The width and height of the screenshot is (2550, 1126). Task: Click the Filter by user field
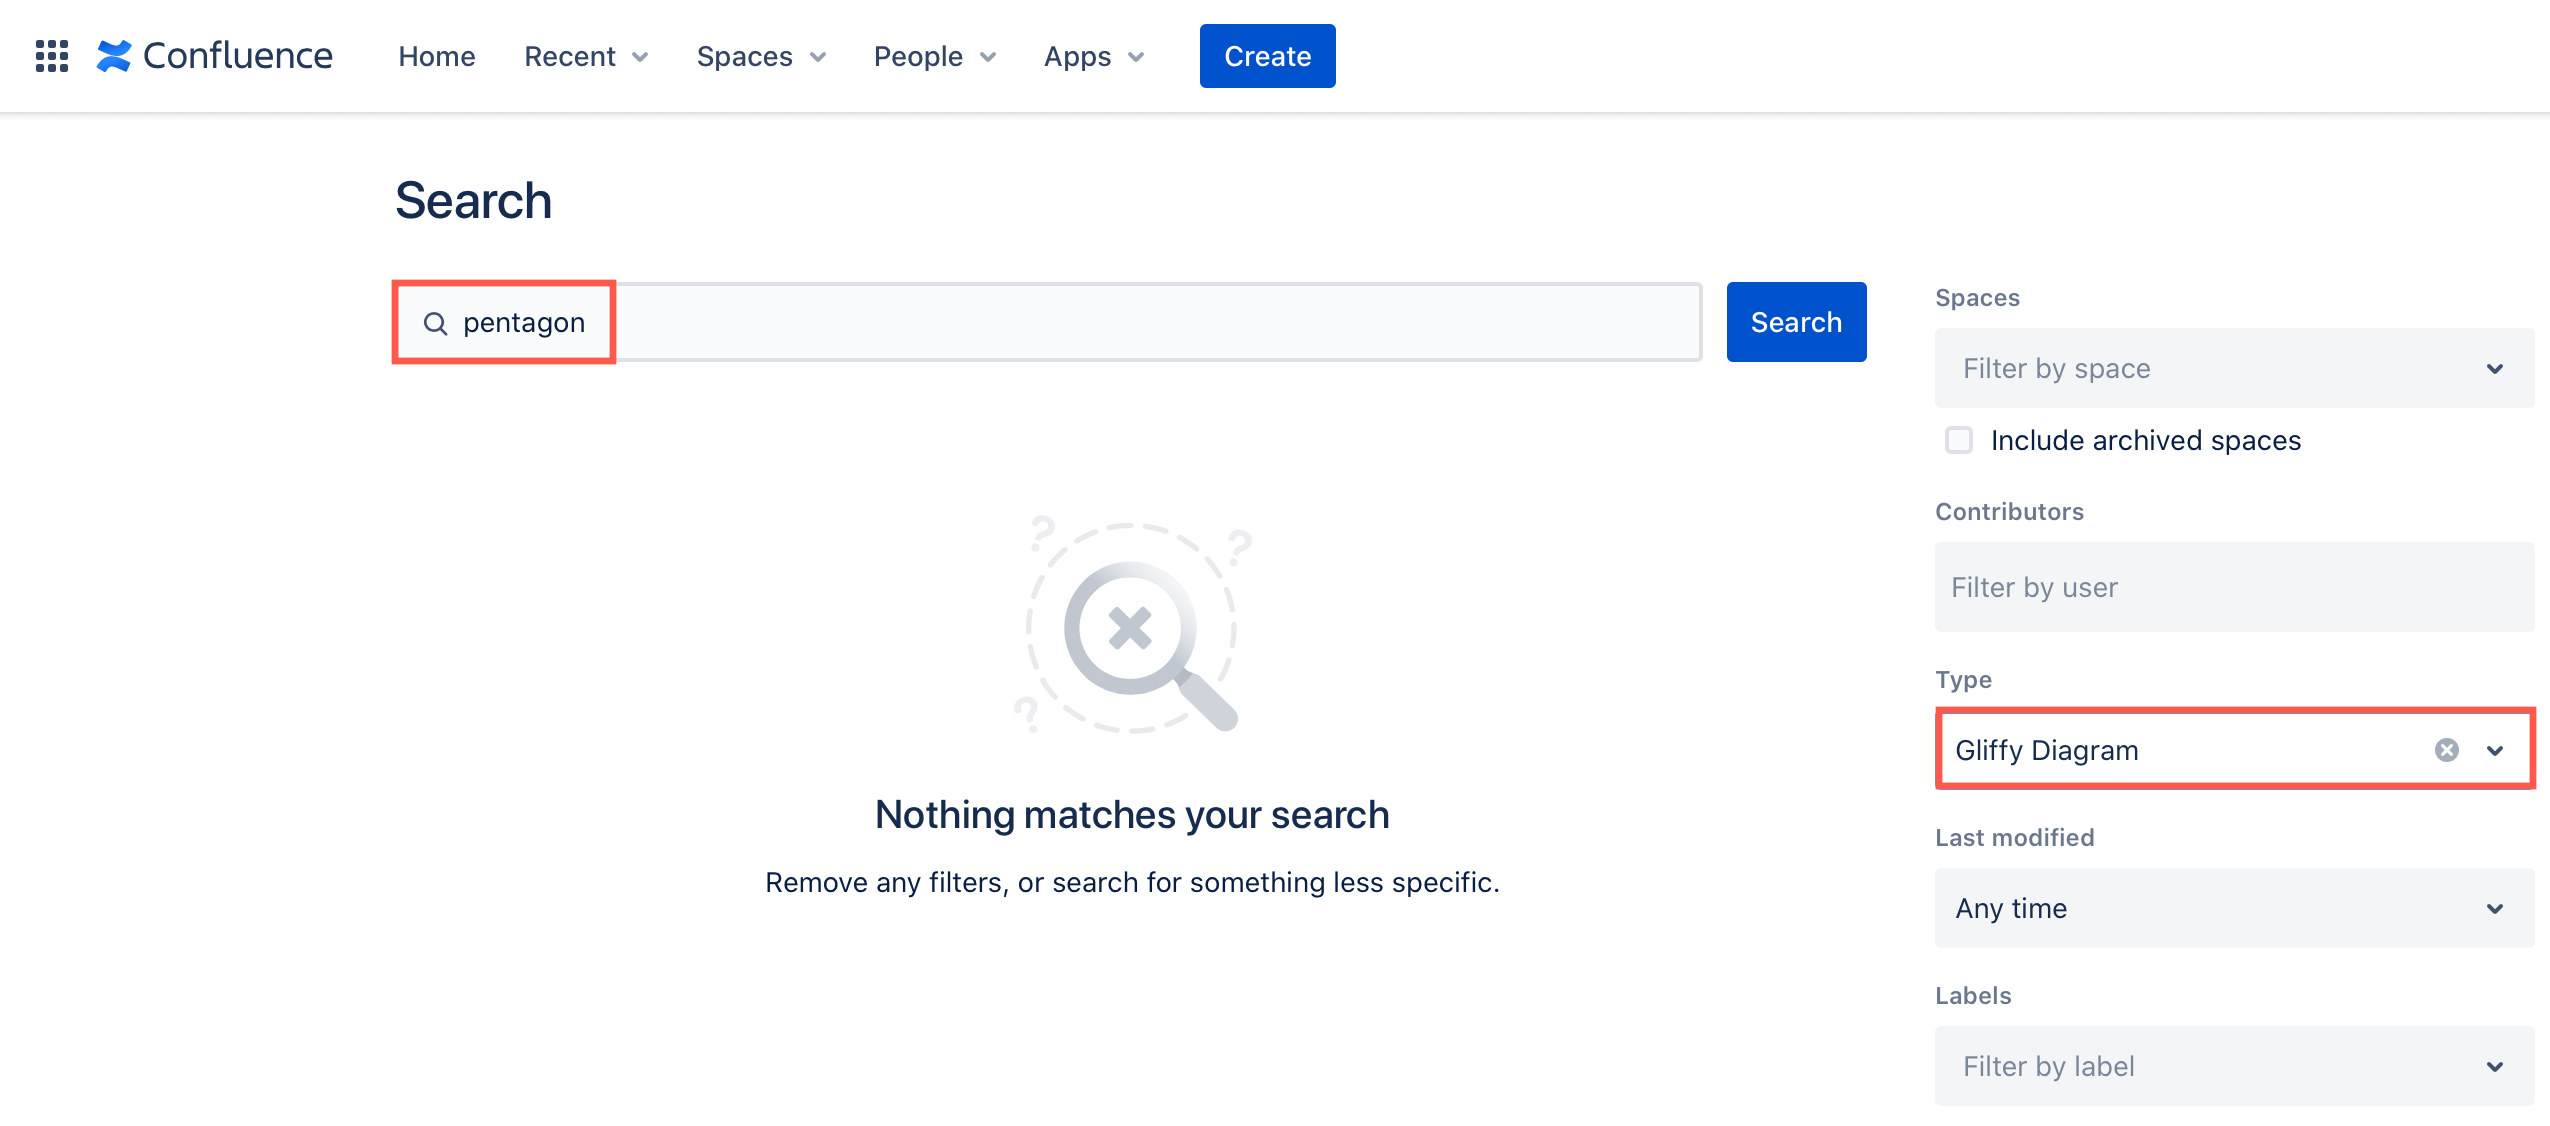pos(2234,587)
